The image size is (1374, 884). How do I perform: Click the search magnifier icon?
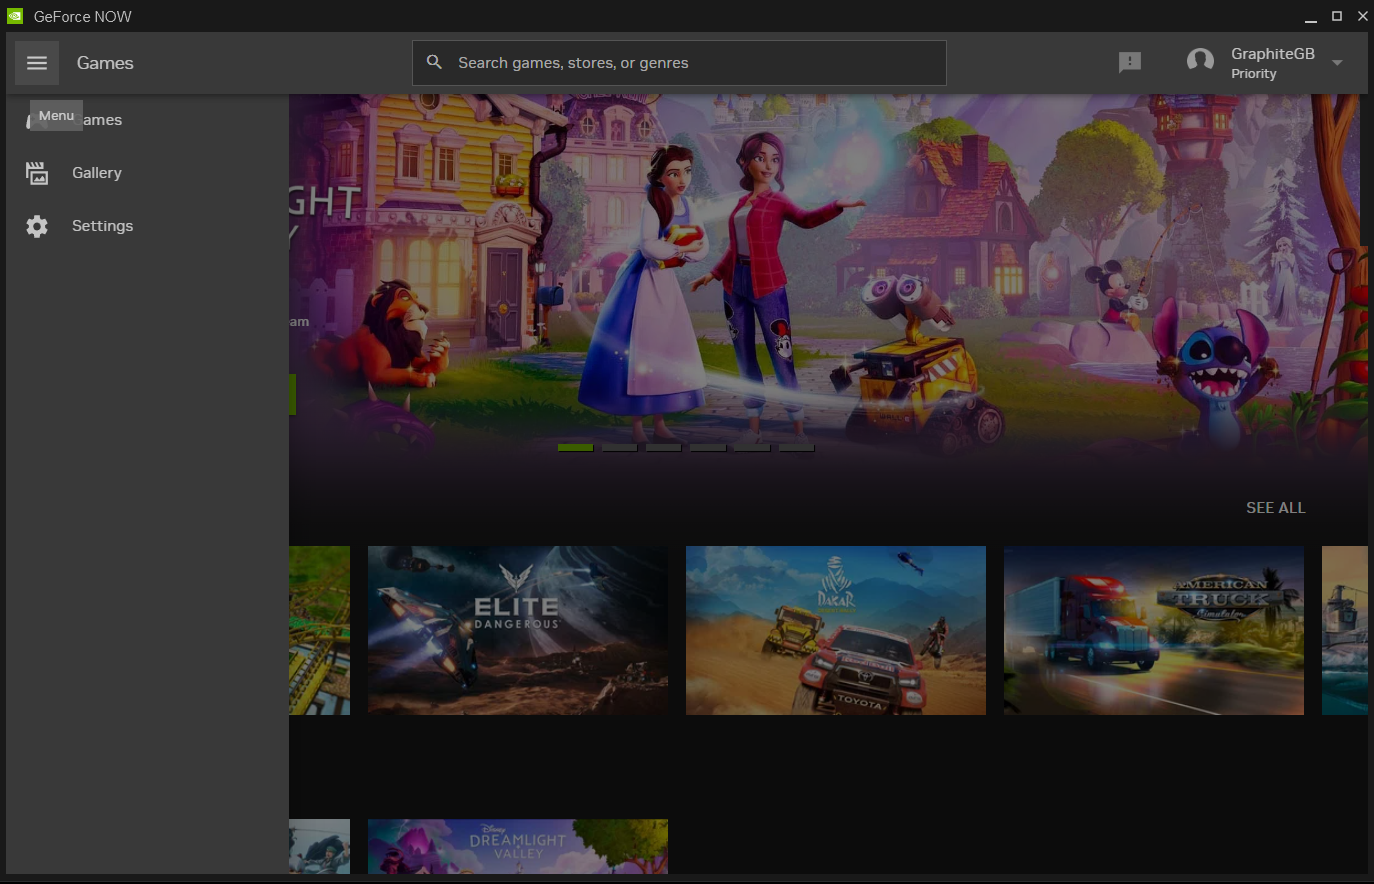pyautogui.click(x=434, y=62)
